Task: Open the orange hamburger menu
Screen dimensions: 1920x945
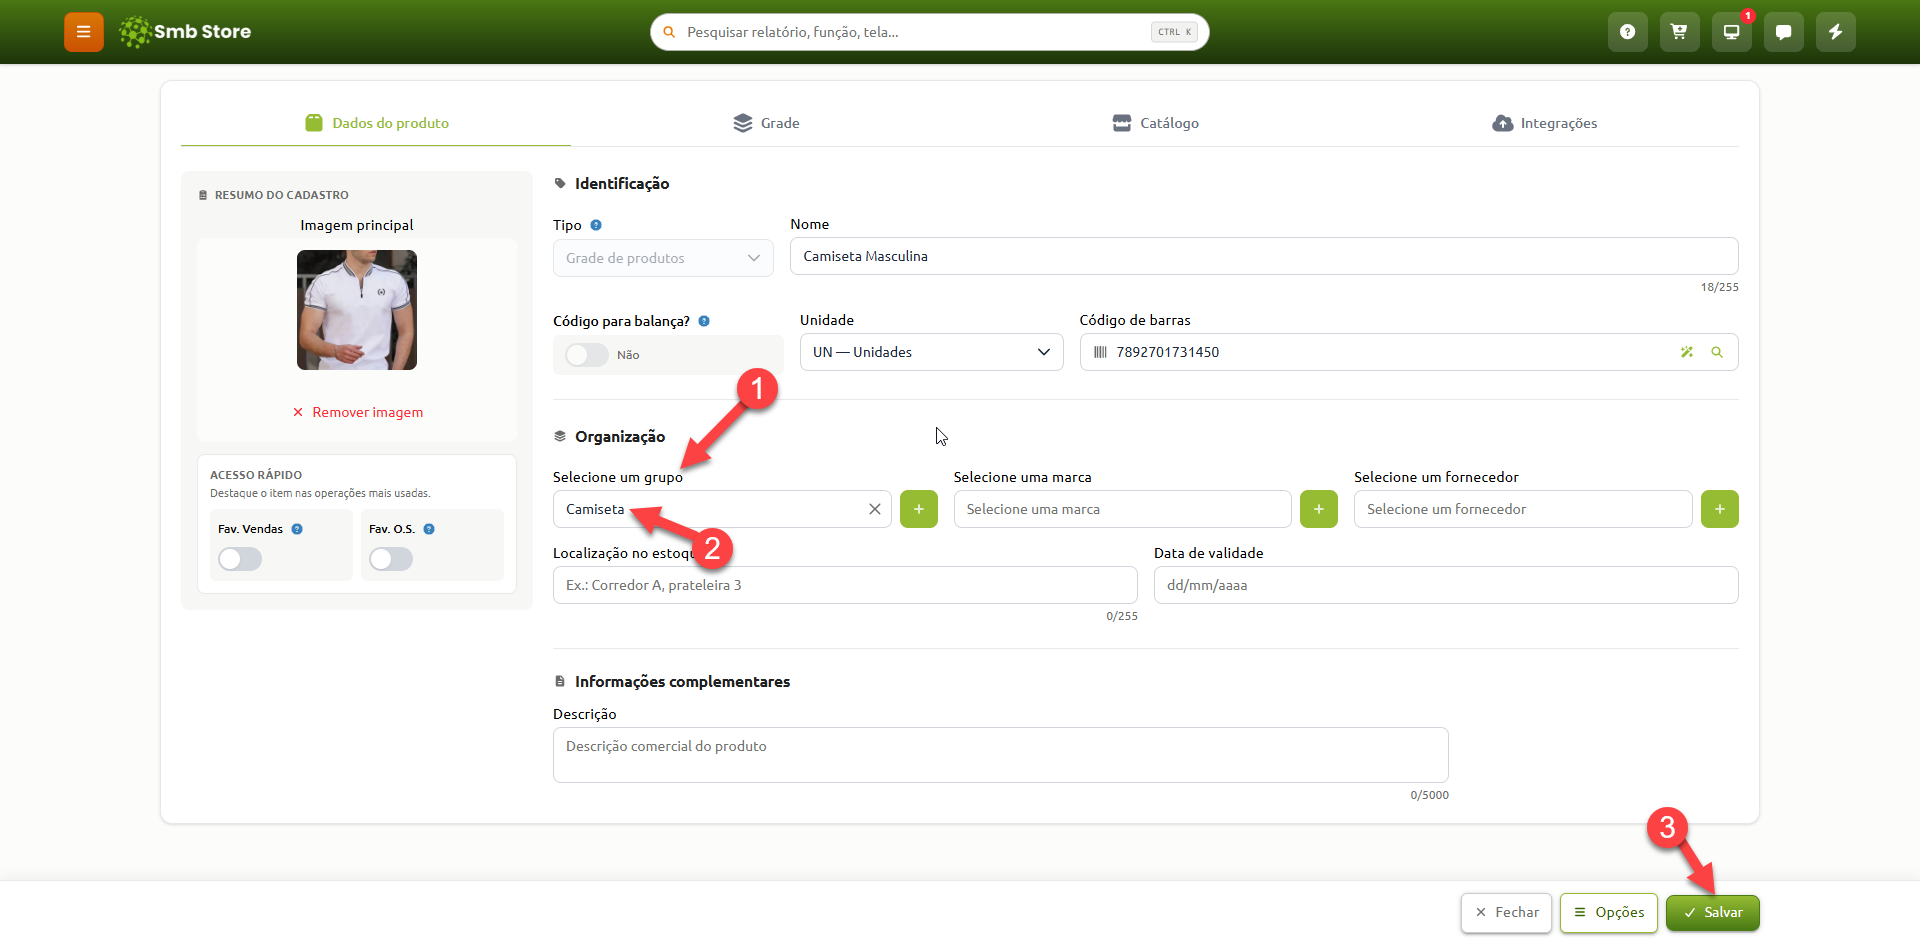Action: 84,32
